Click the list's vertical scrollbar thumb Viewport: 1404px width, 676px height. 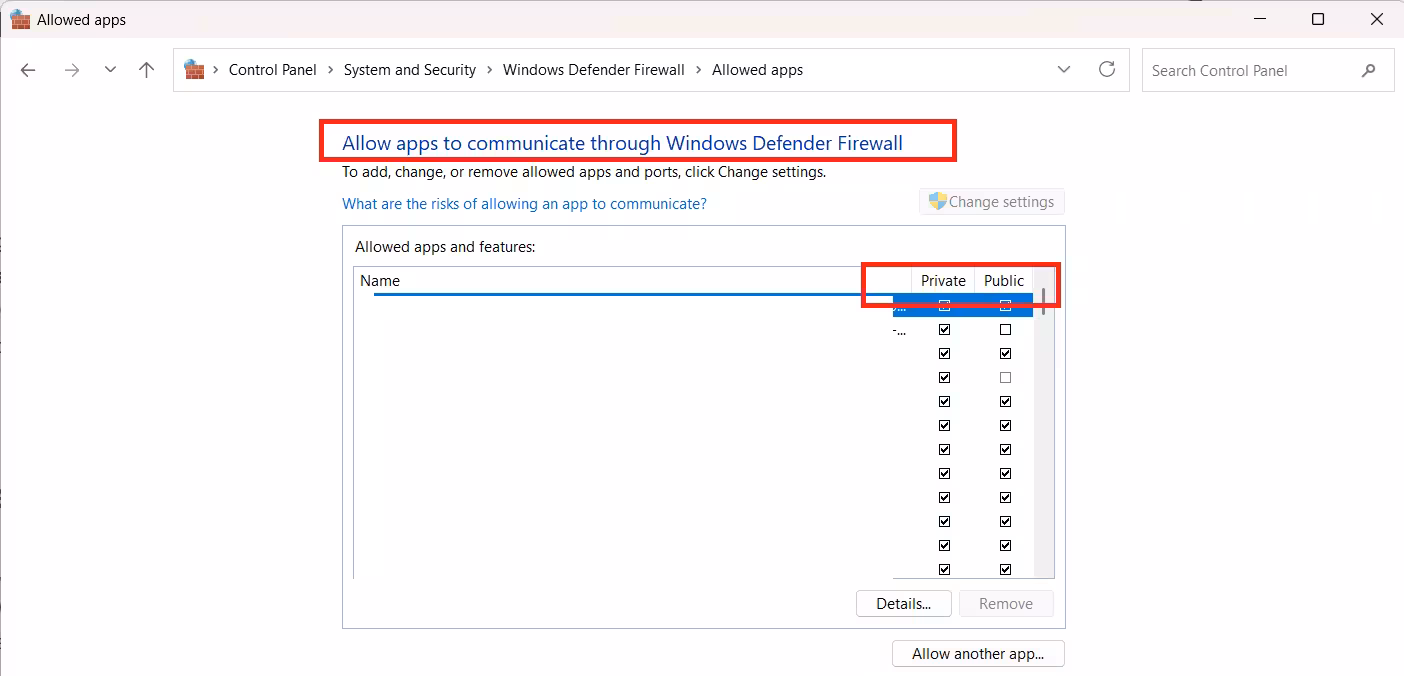pyautogui.click(x=1044, y=301)
